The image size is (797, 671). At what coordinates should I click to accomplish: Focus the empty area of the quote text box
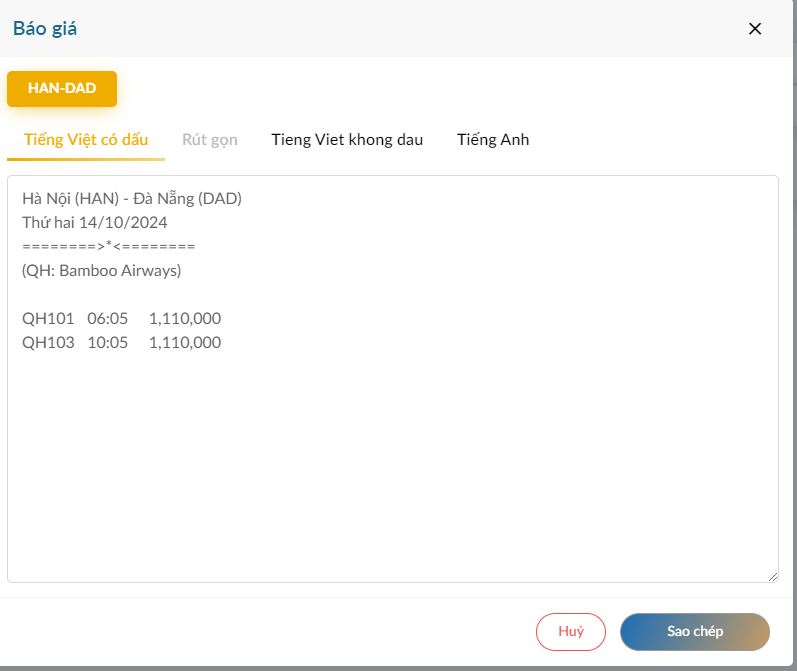point(392,460)
